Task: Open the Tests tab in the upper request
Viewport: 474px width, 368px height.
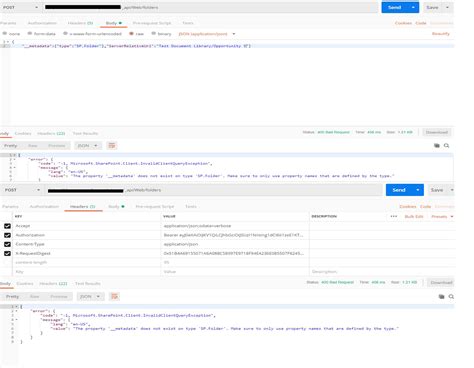Action: pos(188,23)
